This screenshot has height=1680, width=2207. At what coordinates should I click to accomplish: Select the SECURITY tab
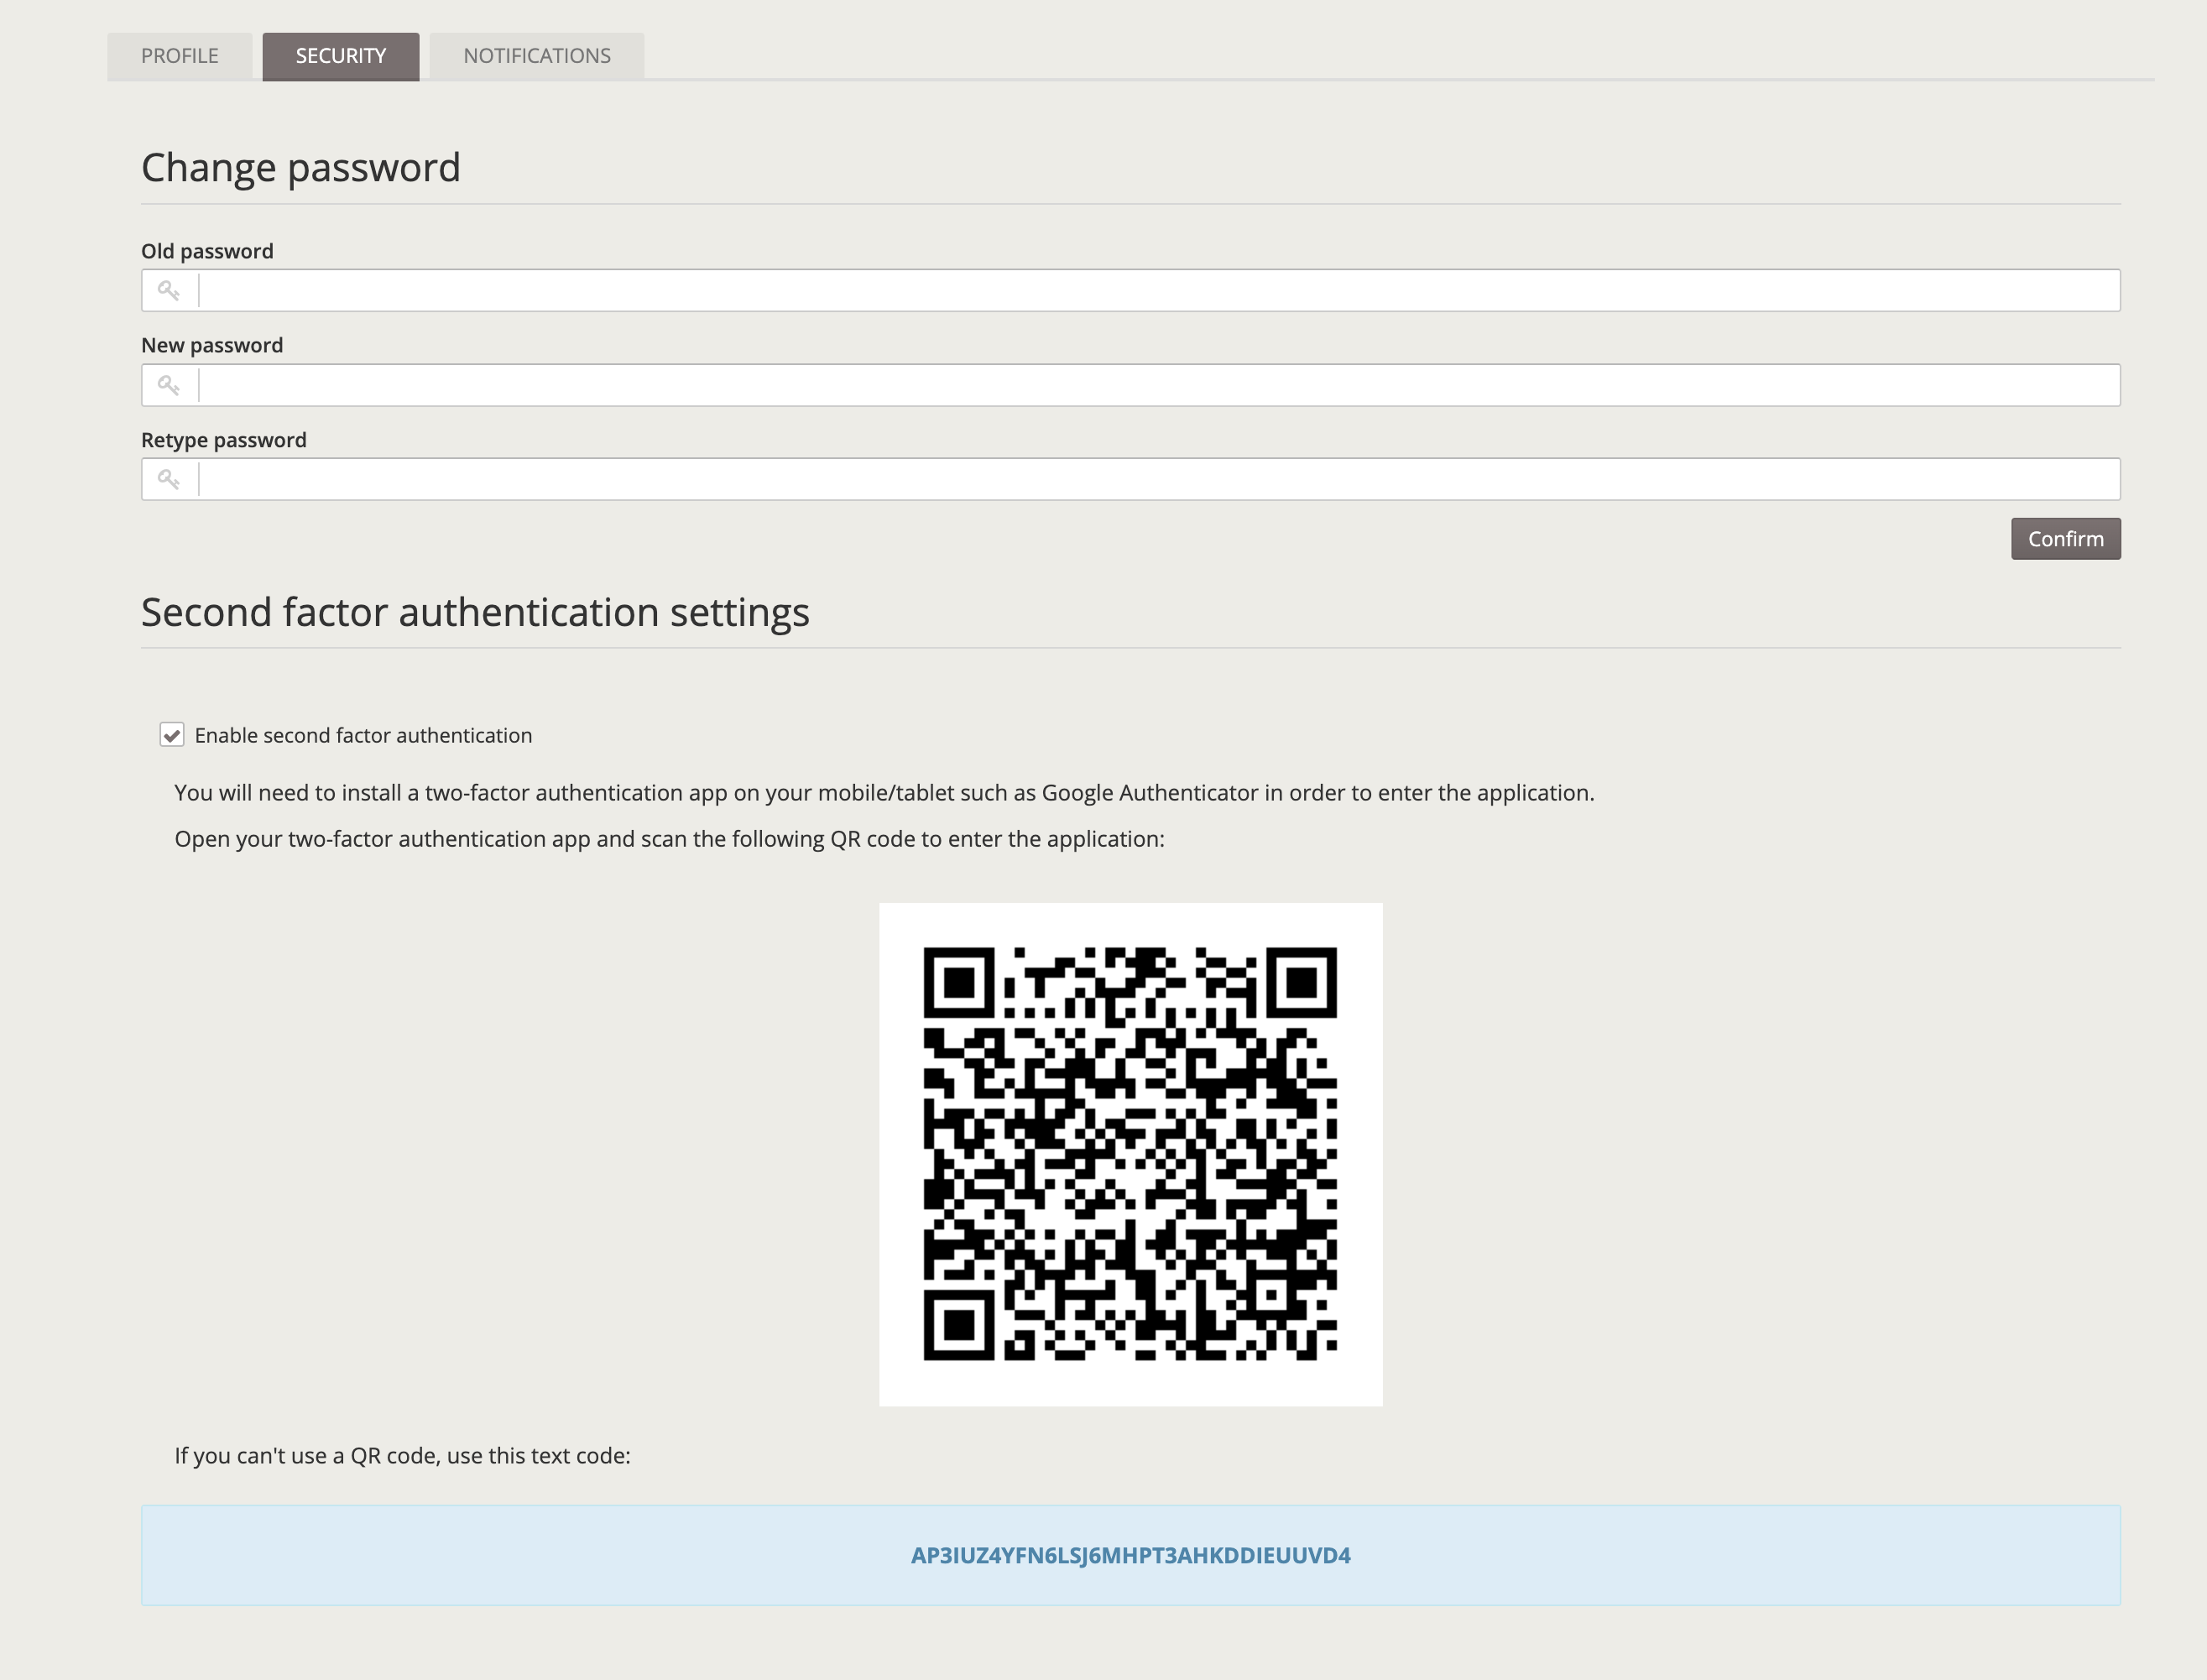341,56
